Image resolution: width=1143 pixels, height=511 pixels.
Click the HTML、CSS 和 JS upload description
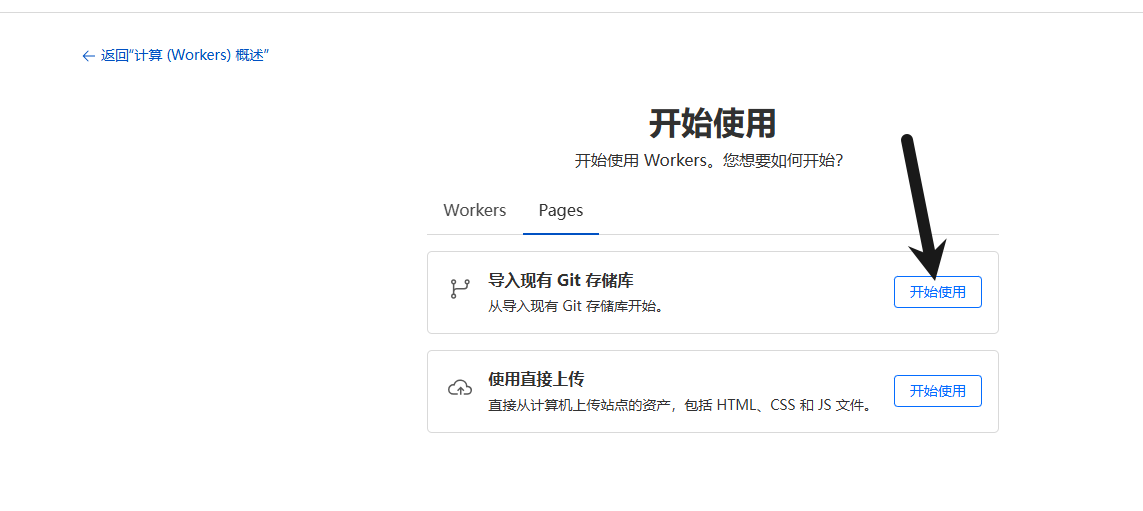click(680, 405)
